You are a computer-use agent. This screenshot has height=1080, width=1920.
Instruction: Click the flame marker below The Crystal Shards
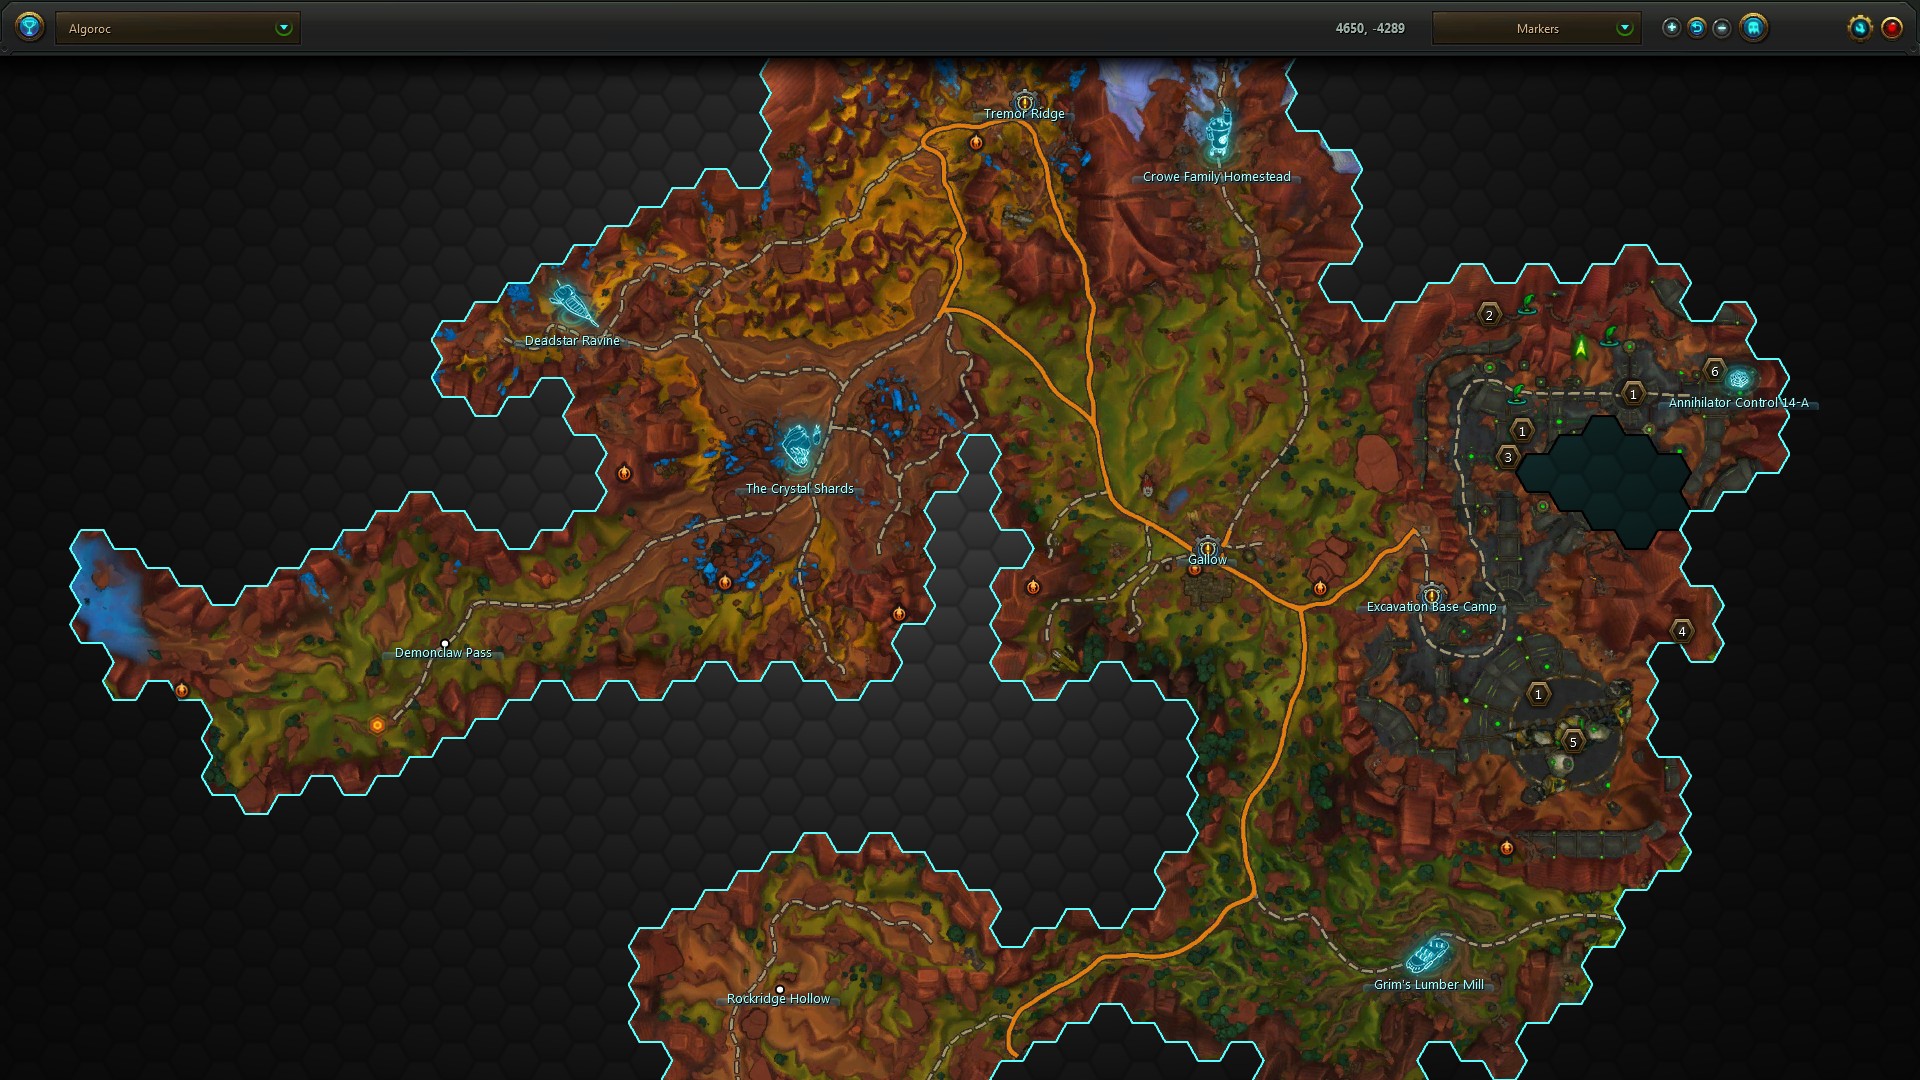[725, 582]
